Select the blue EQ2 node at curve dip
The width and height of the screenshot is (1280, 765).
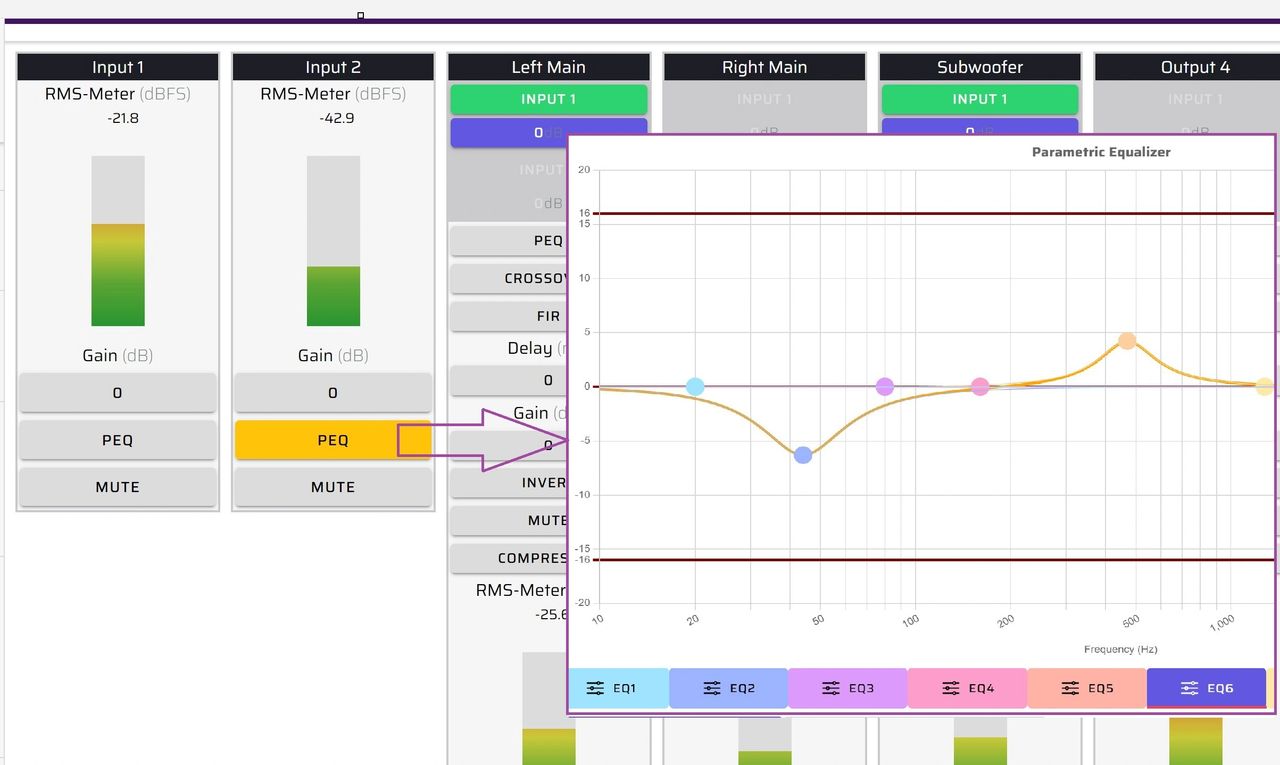[x=803, y=455]
